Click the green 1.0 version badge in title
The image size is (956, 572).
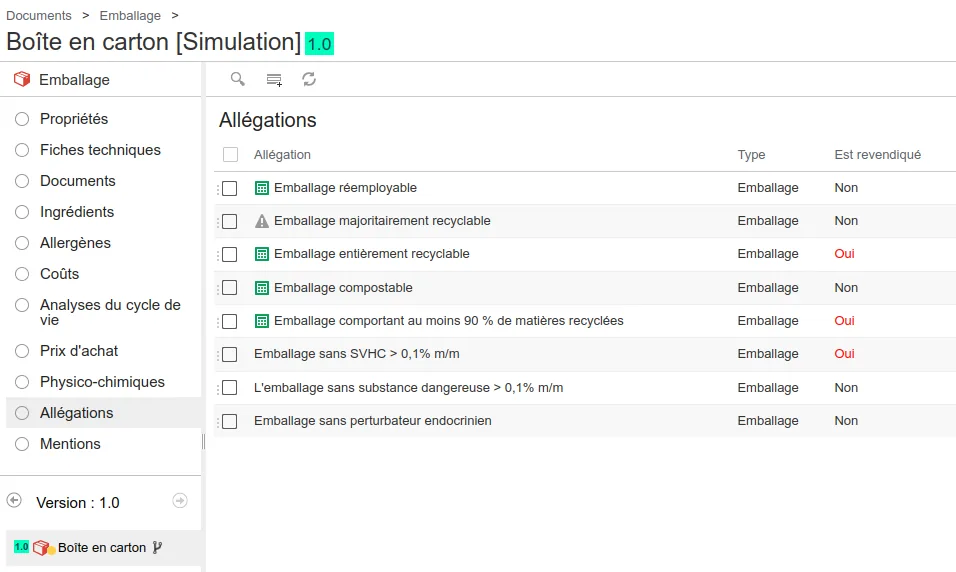319,43
